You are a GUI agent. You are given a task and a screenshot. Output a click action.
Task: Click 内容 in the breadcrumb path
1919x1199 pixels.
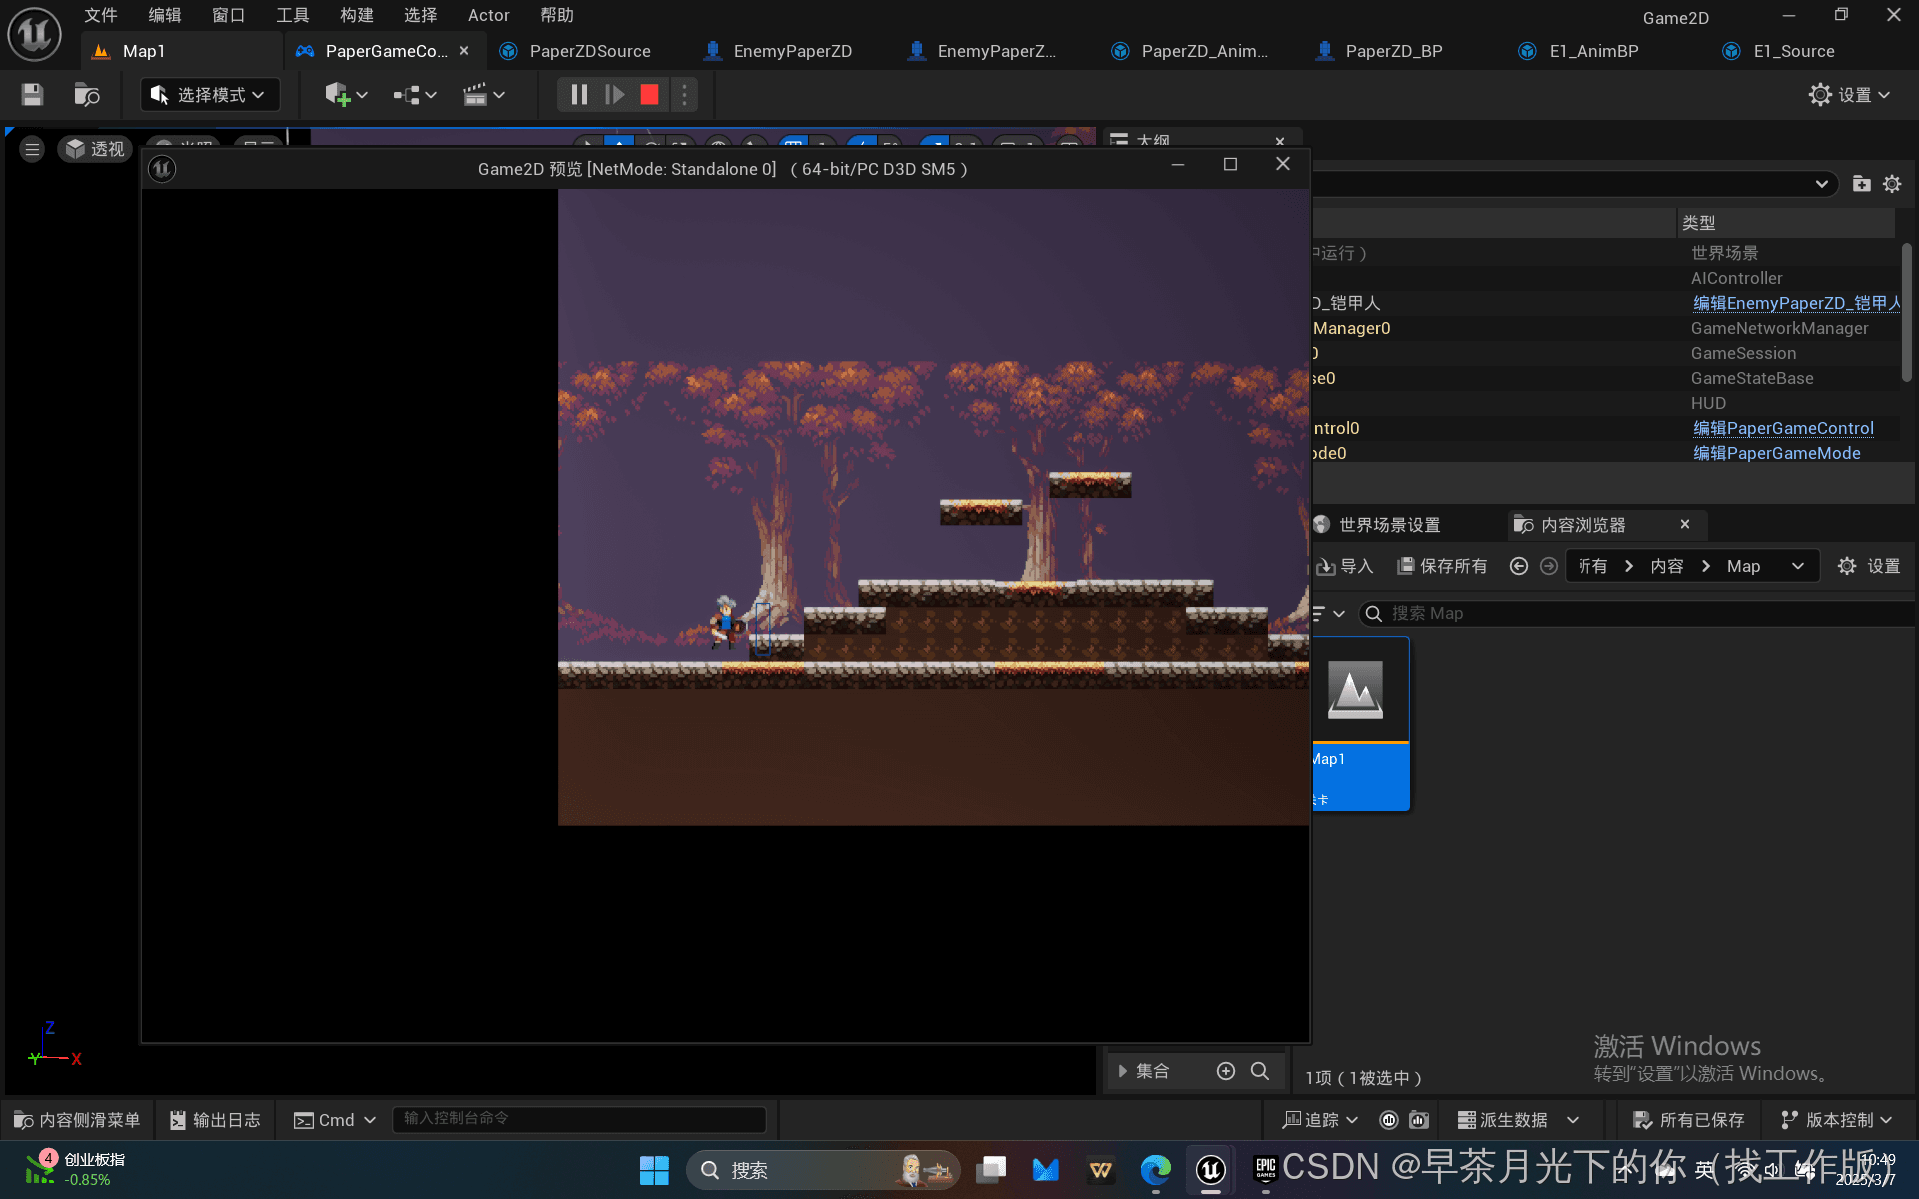pos(1666,566)
